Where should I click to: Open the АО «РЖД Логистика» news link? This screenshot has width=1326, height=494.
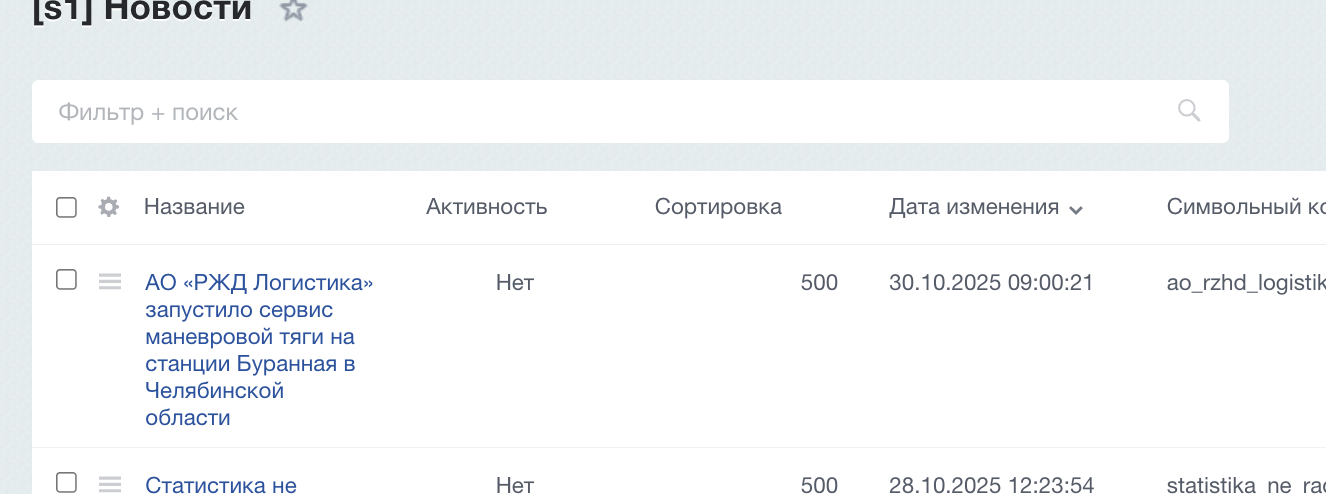258,283
